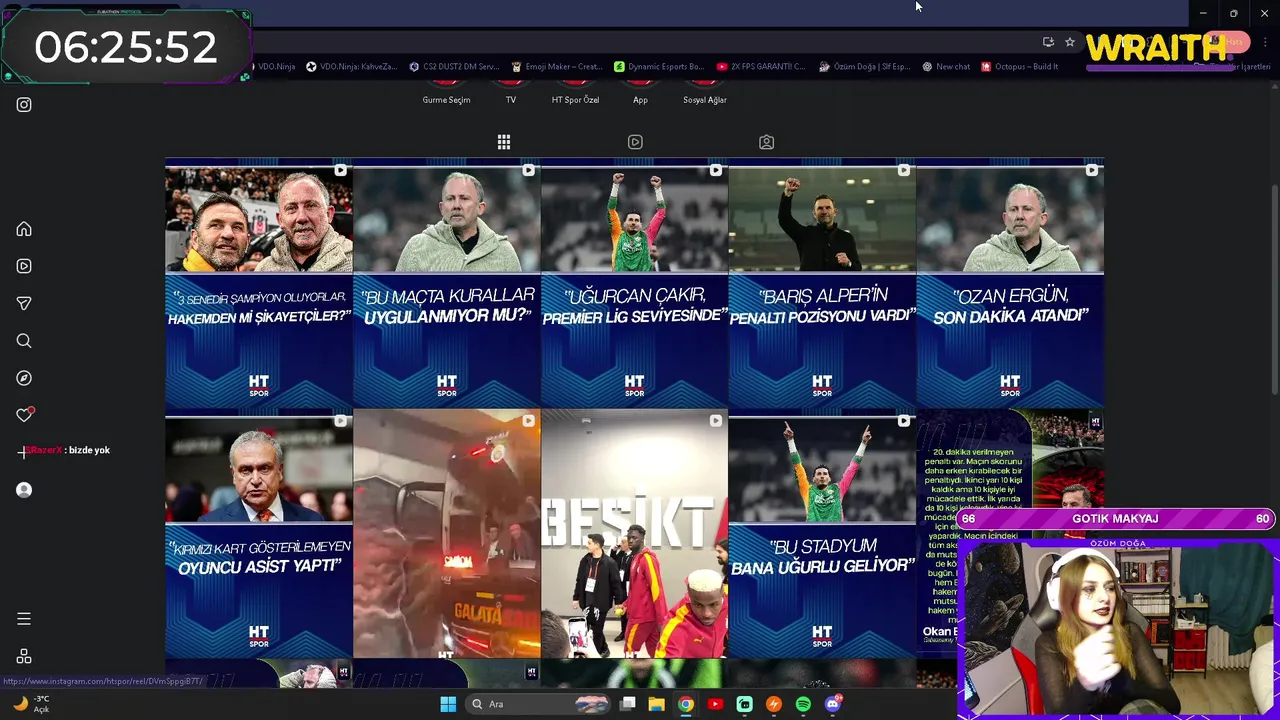1280x720 pixels.
Task: Switch to the Reels tab icon
Action: coord(635,142)
